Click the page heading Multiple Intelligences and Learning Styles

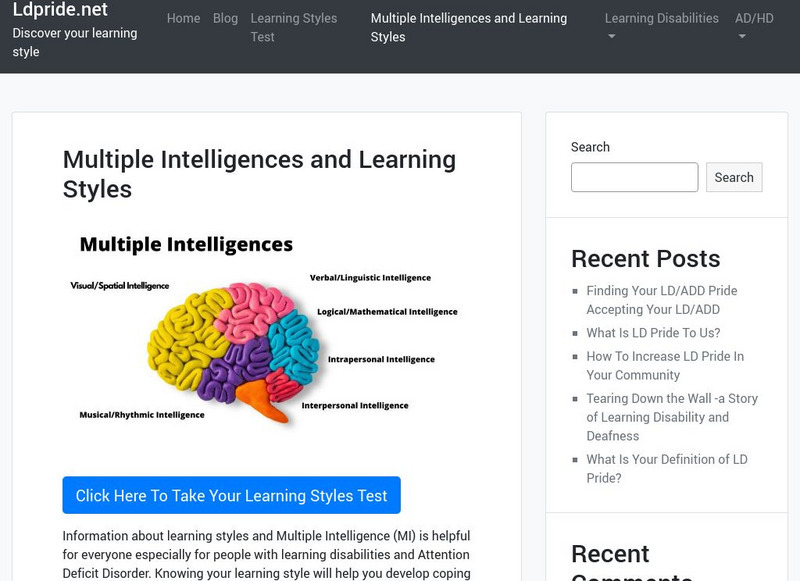pyautogui.click(x=259, y=173)
